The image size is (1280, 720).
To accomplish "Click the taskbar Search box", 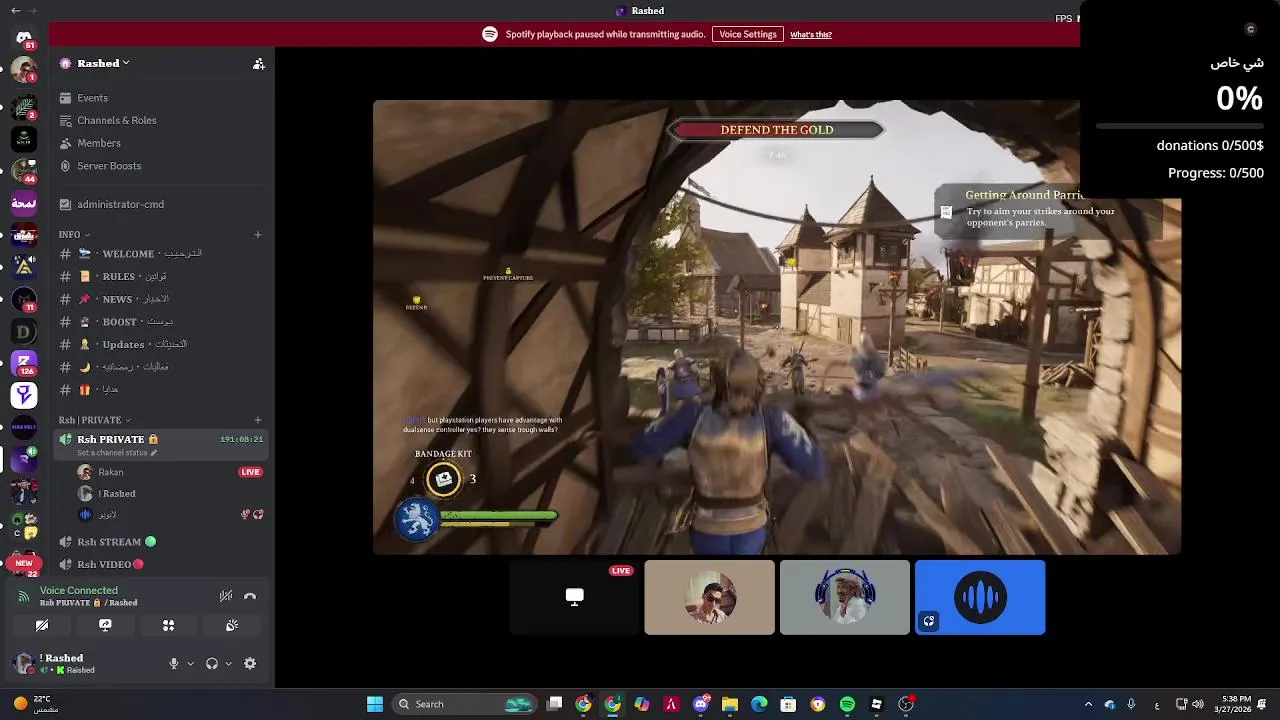I will tap(465, 704).
